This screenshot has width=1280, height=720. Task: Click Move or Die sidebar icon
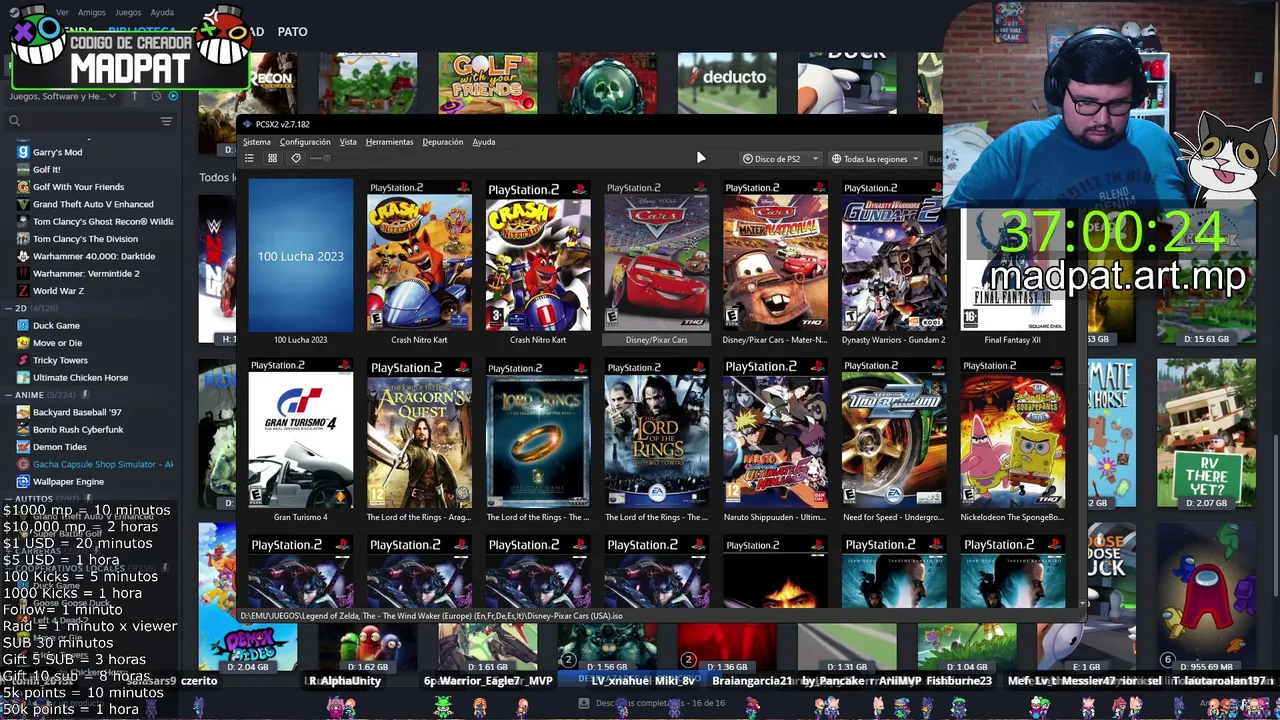tap(23, 343)
